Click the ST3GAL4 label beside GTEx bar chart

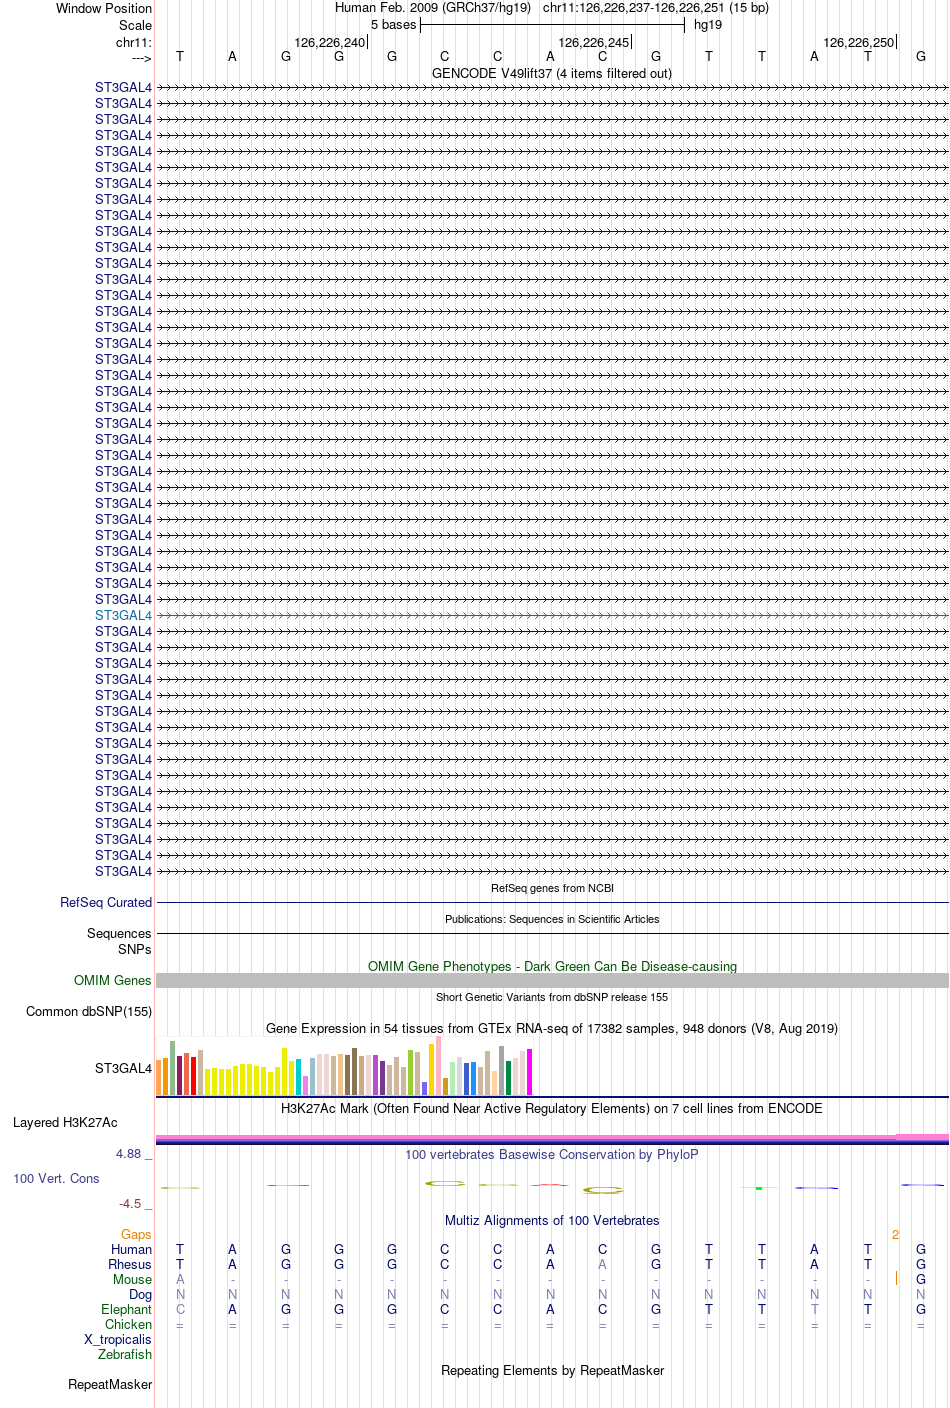pos(124,1068)
